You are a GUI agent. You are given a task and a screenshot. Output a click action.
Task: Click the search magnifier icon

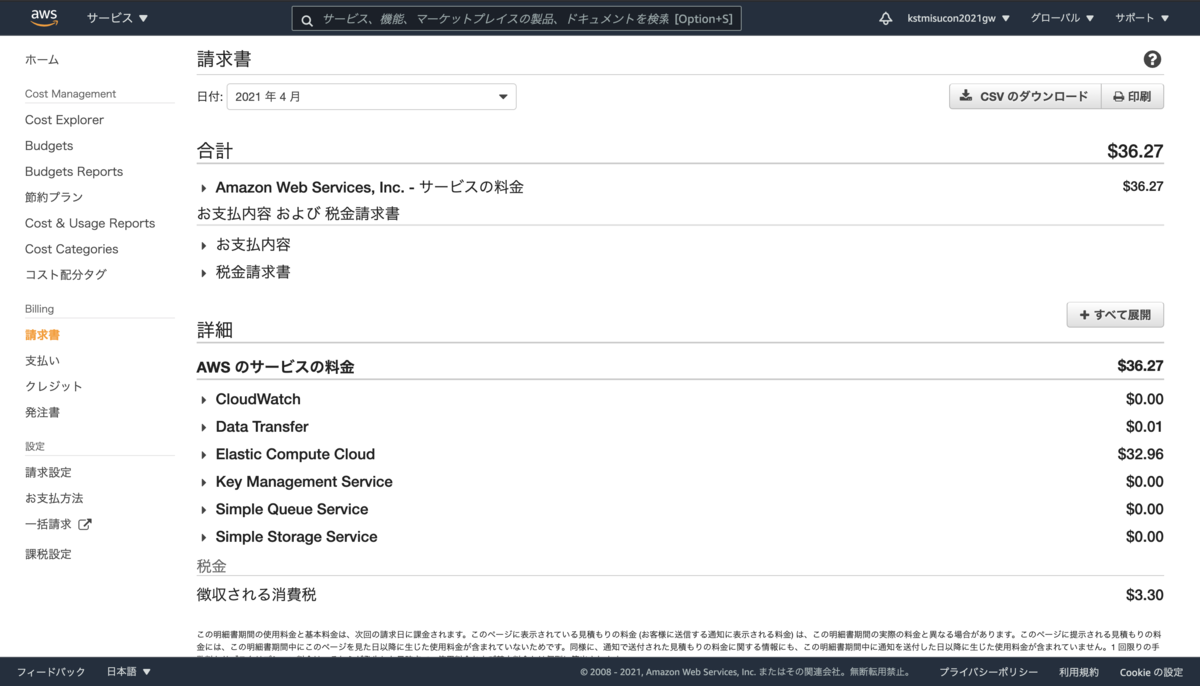tap(307, 19)
